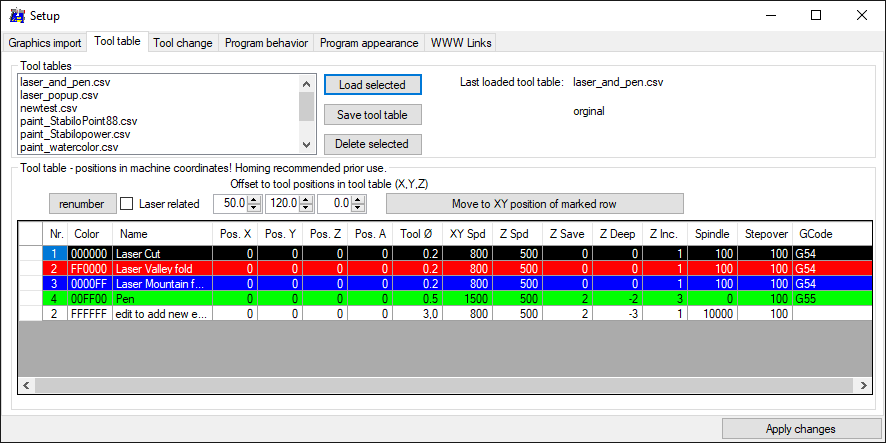Image resolution: width=886 pixels, height=443 pixels.
Task: Click tool tables list down arrow
Action: tap(306, 145)
